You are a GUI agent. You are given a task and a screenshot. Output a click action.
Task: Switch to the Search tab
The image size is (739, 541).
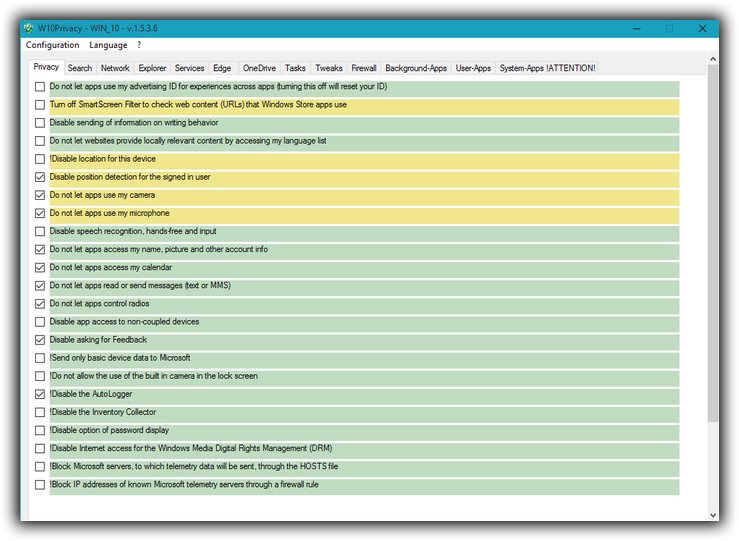click(80, 68)
